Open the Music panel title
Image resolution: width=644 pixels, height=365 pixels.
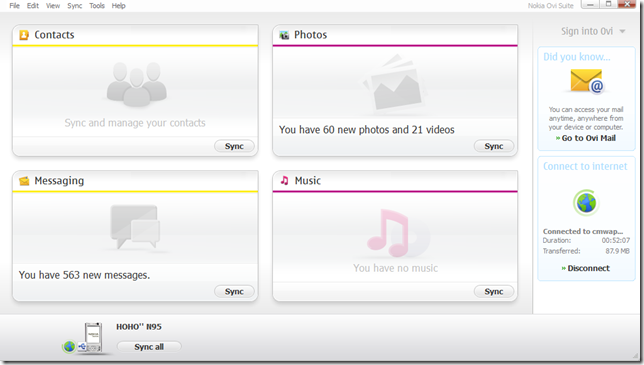(308, 181)
